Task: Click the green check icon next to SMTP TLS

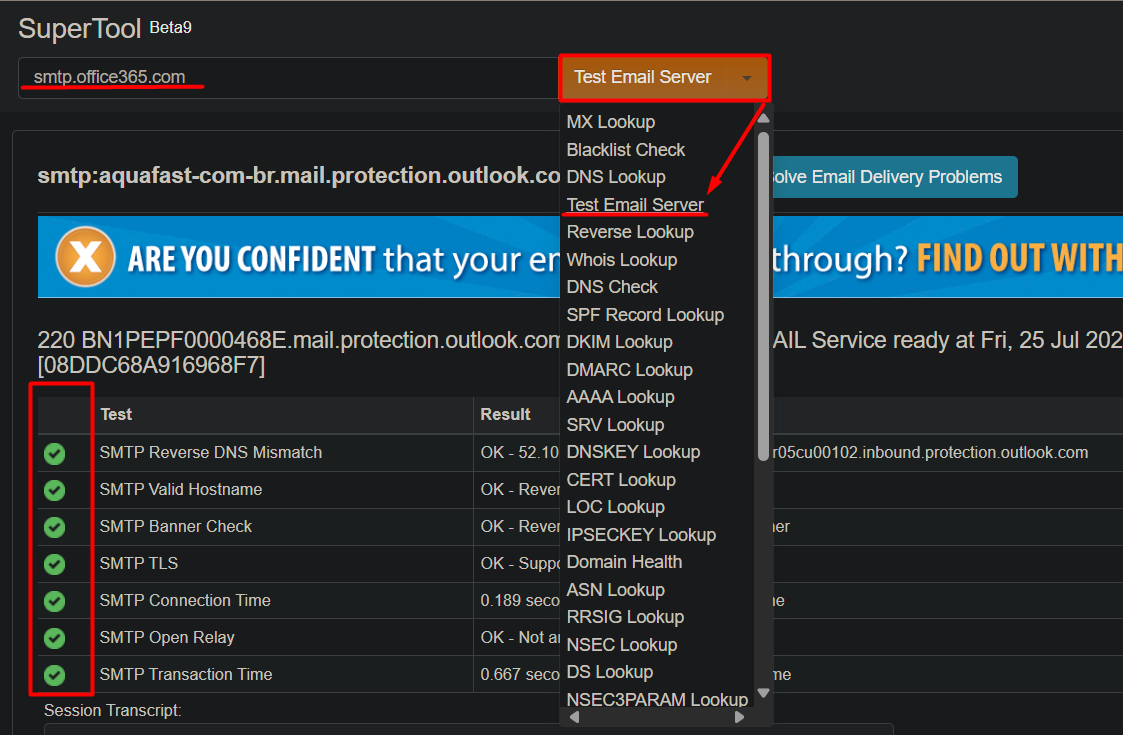Action: pyautogui.click(x=54, y=564)
